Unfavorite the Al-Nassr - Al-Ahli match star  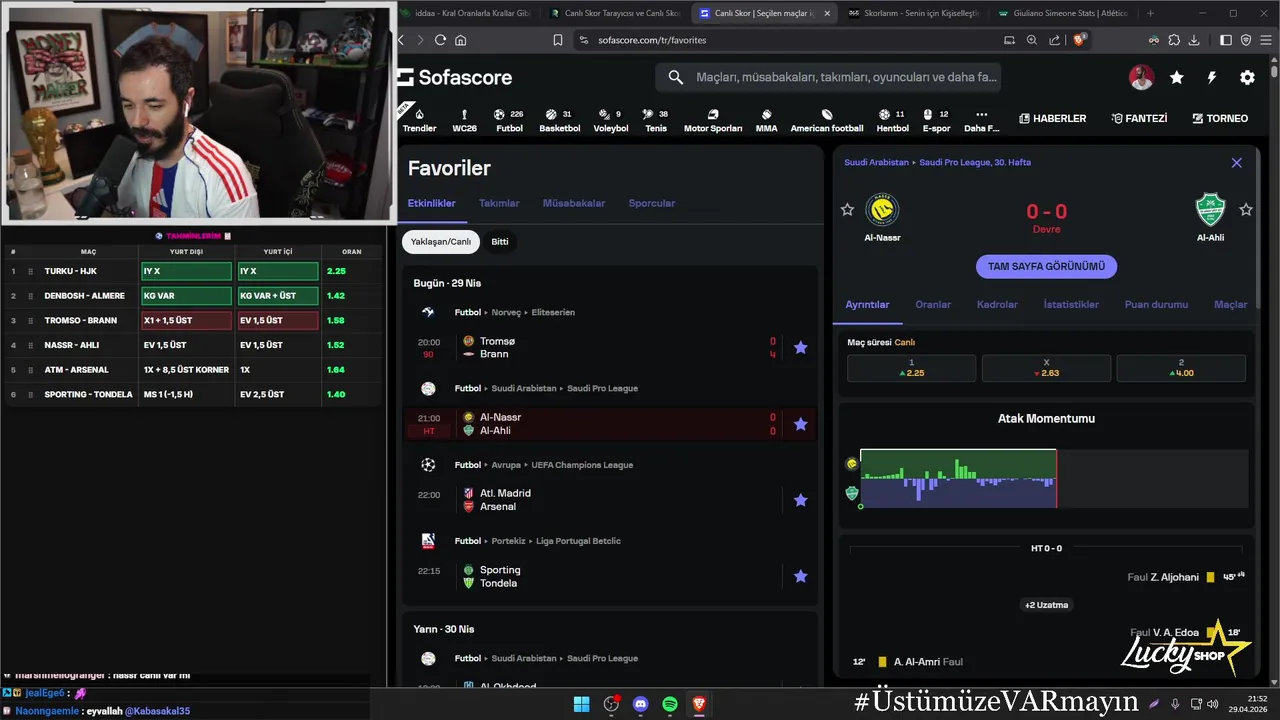[x=800, y=424]
